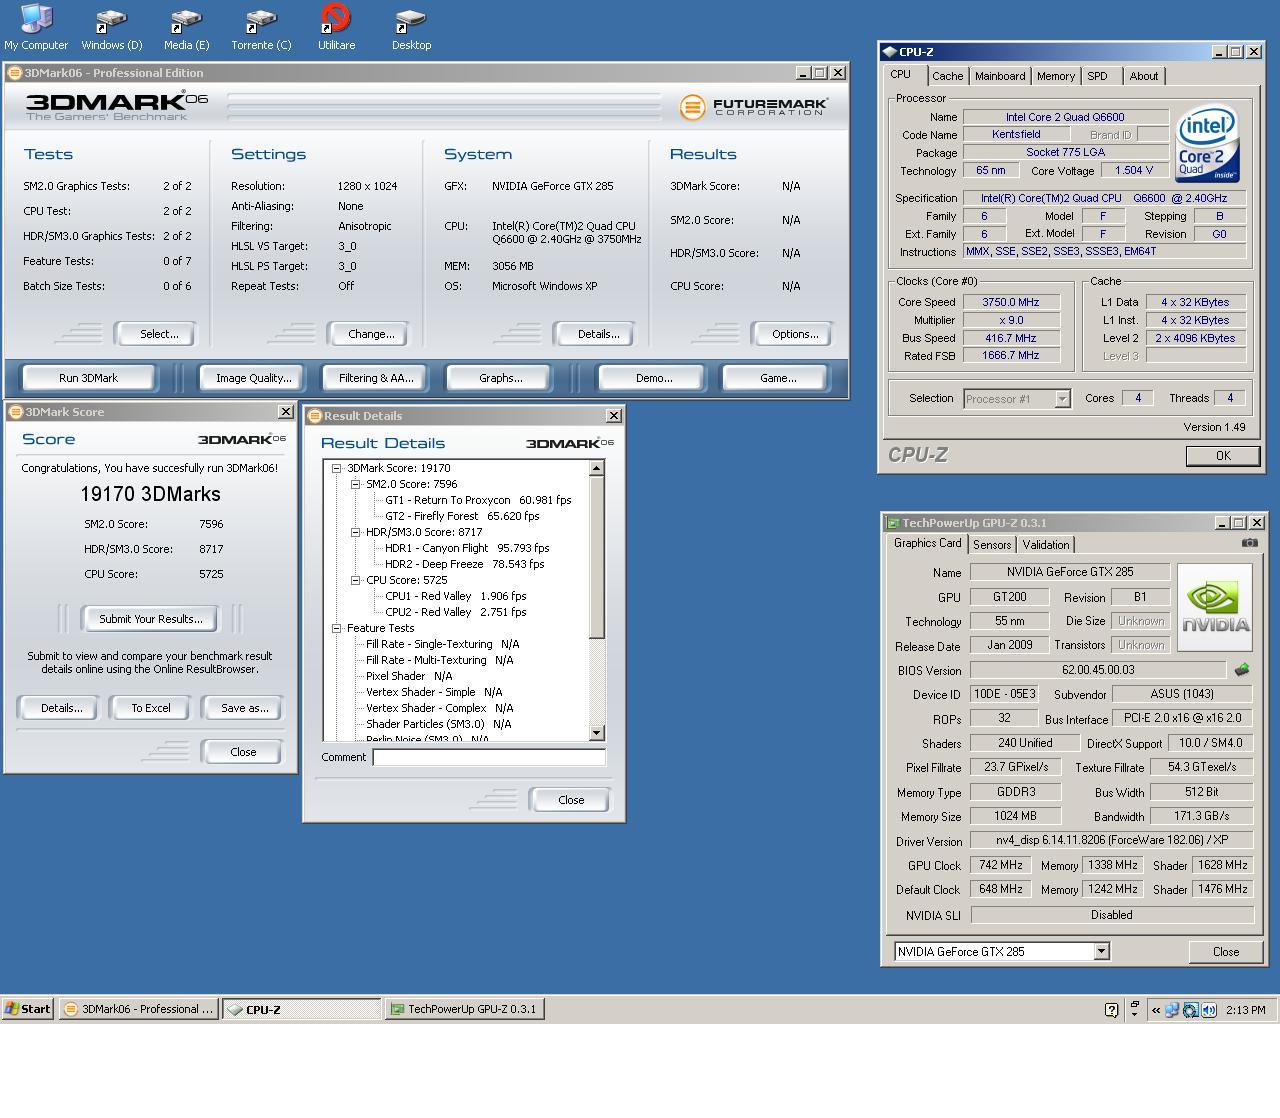1280x1118 pixels.
Task: Switch to CPU-Z Mainboard tab
Action: point(1000,77)
